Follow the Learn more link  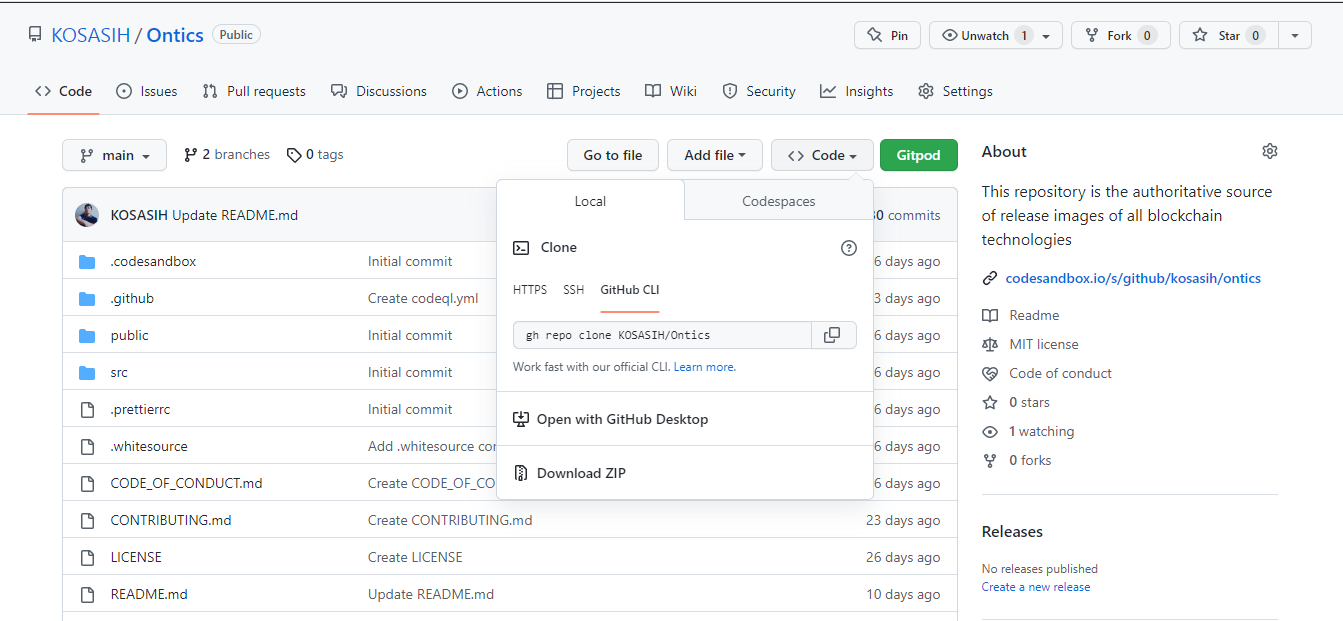(x=705, y=367)
